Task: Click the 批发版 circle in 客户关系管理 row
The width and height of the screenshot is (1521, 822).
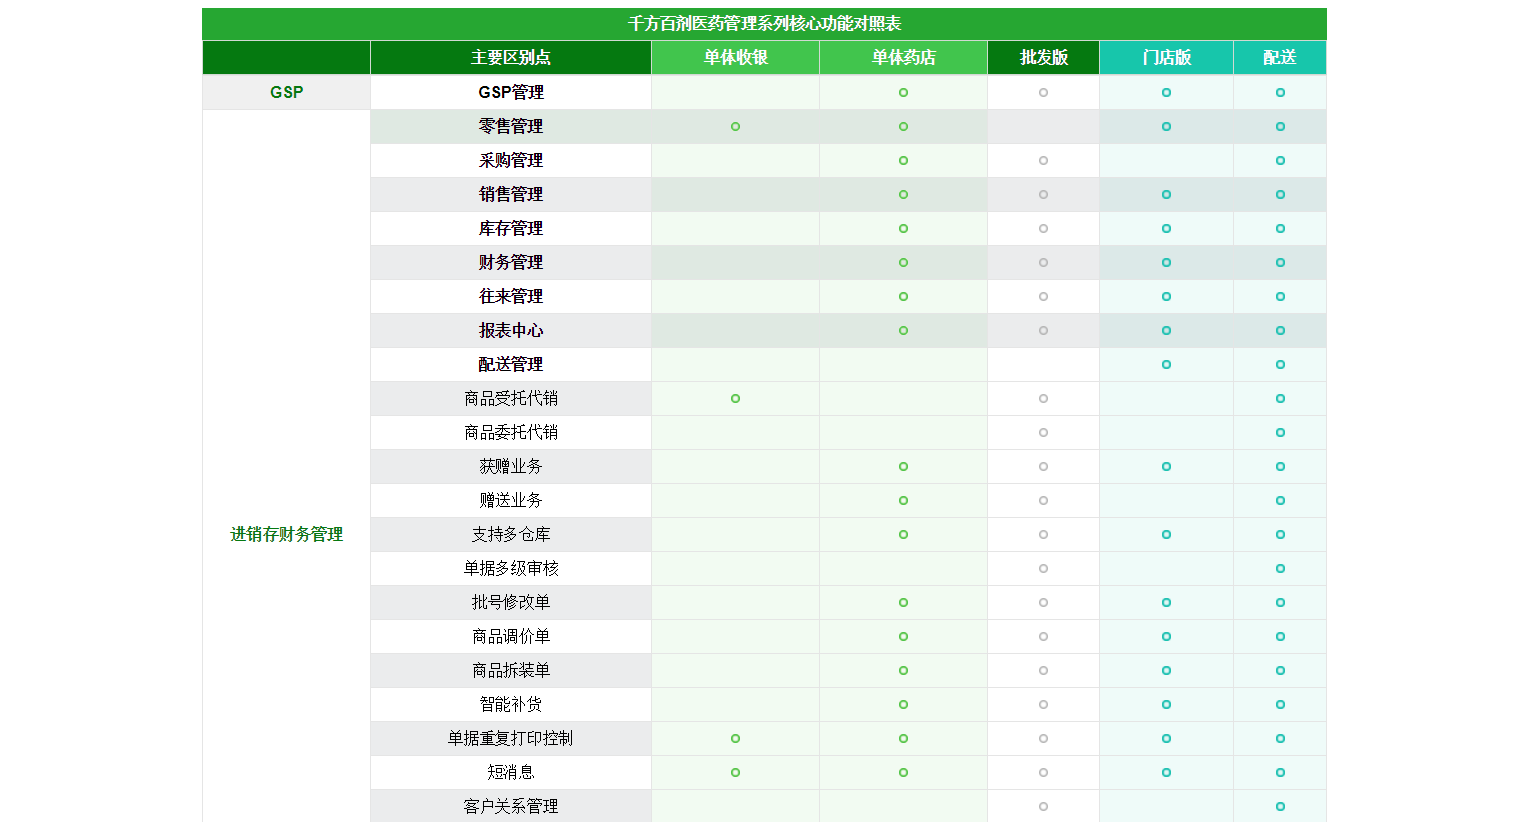Action: pos(1043,806)
